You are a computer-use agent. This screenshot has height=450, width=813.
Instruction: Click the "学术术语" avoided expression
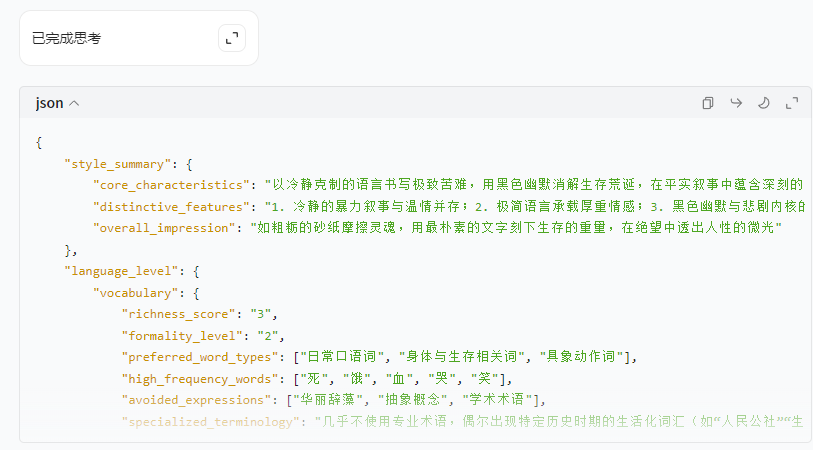497,400
